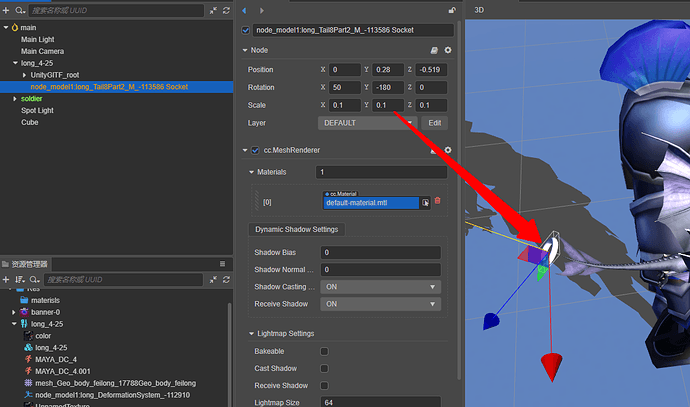Viewport: 690px width, 407px height.
Task: Select Main Camera in the hierarchy
Action: point(43,51)
